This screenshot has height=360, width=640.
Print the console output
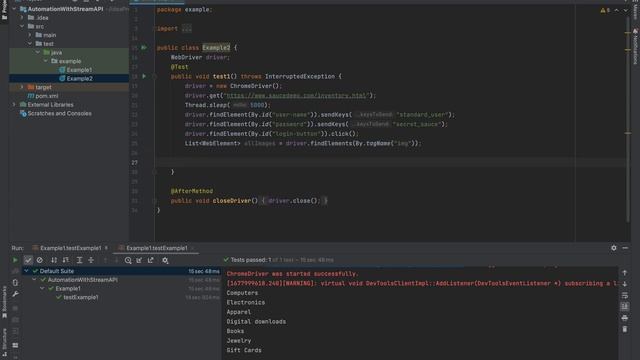[624, 318]
